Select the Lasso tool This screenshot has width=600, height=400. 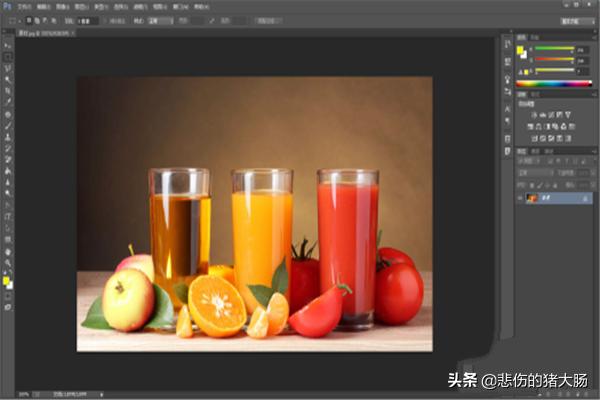click(x=8, y=68)
